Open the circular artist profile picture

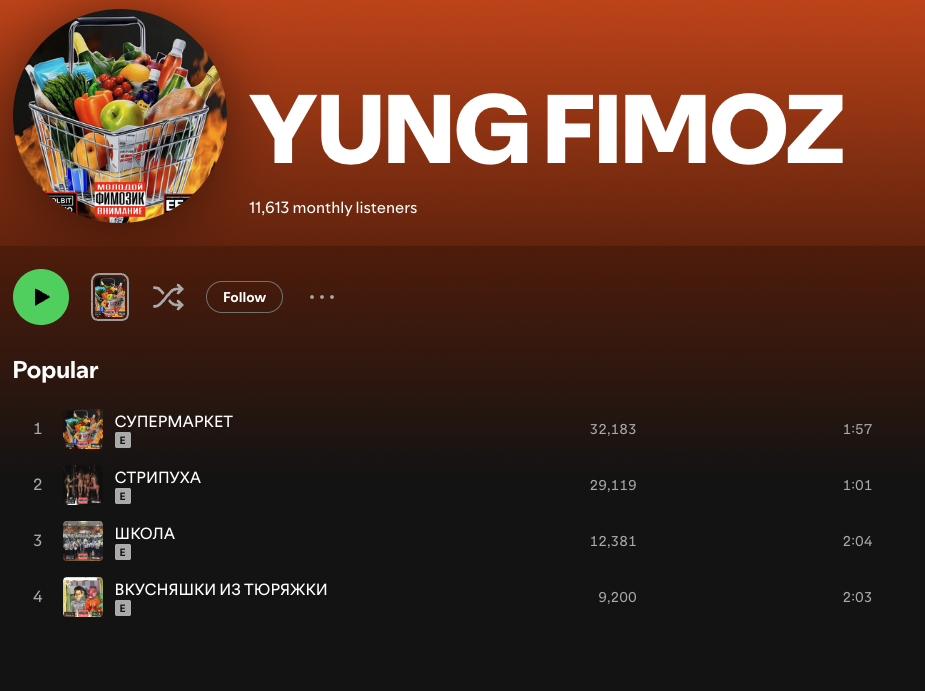[120, 116]
